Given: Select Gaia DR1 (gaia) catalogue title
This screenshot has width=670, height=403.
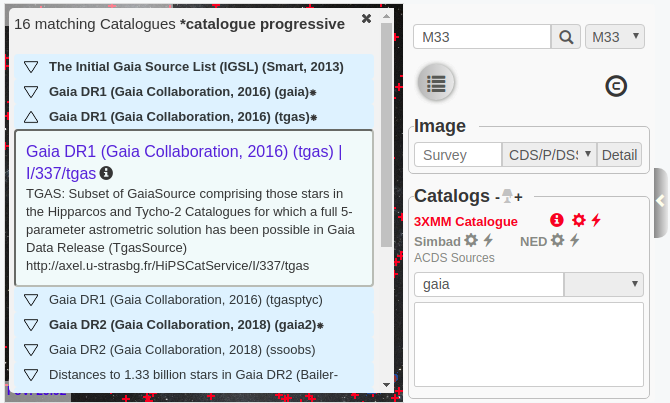Looking at the screenshot, I should (x=182, y=92).
